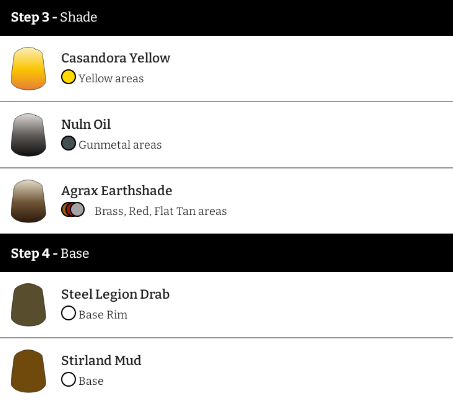Open the Stirland Mud paint name
The image size is (453, 400).
pyautogui.click(x=101, y=360)
